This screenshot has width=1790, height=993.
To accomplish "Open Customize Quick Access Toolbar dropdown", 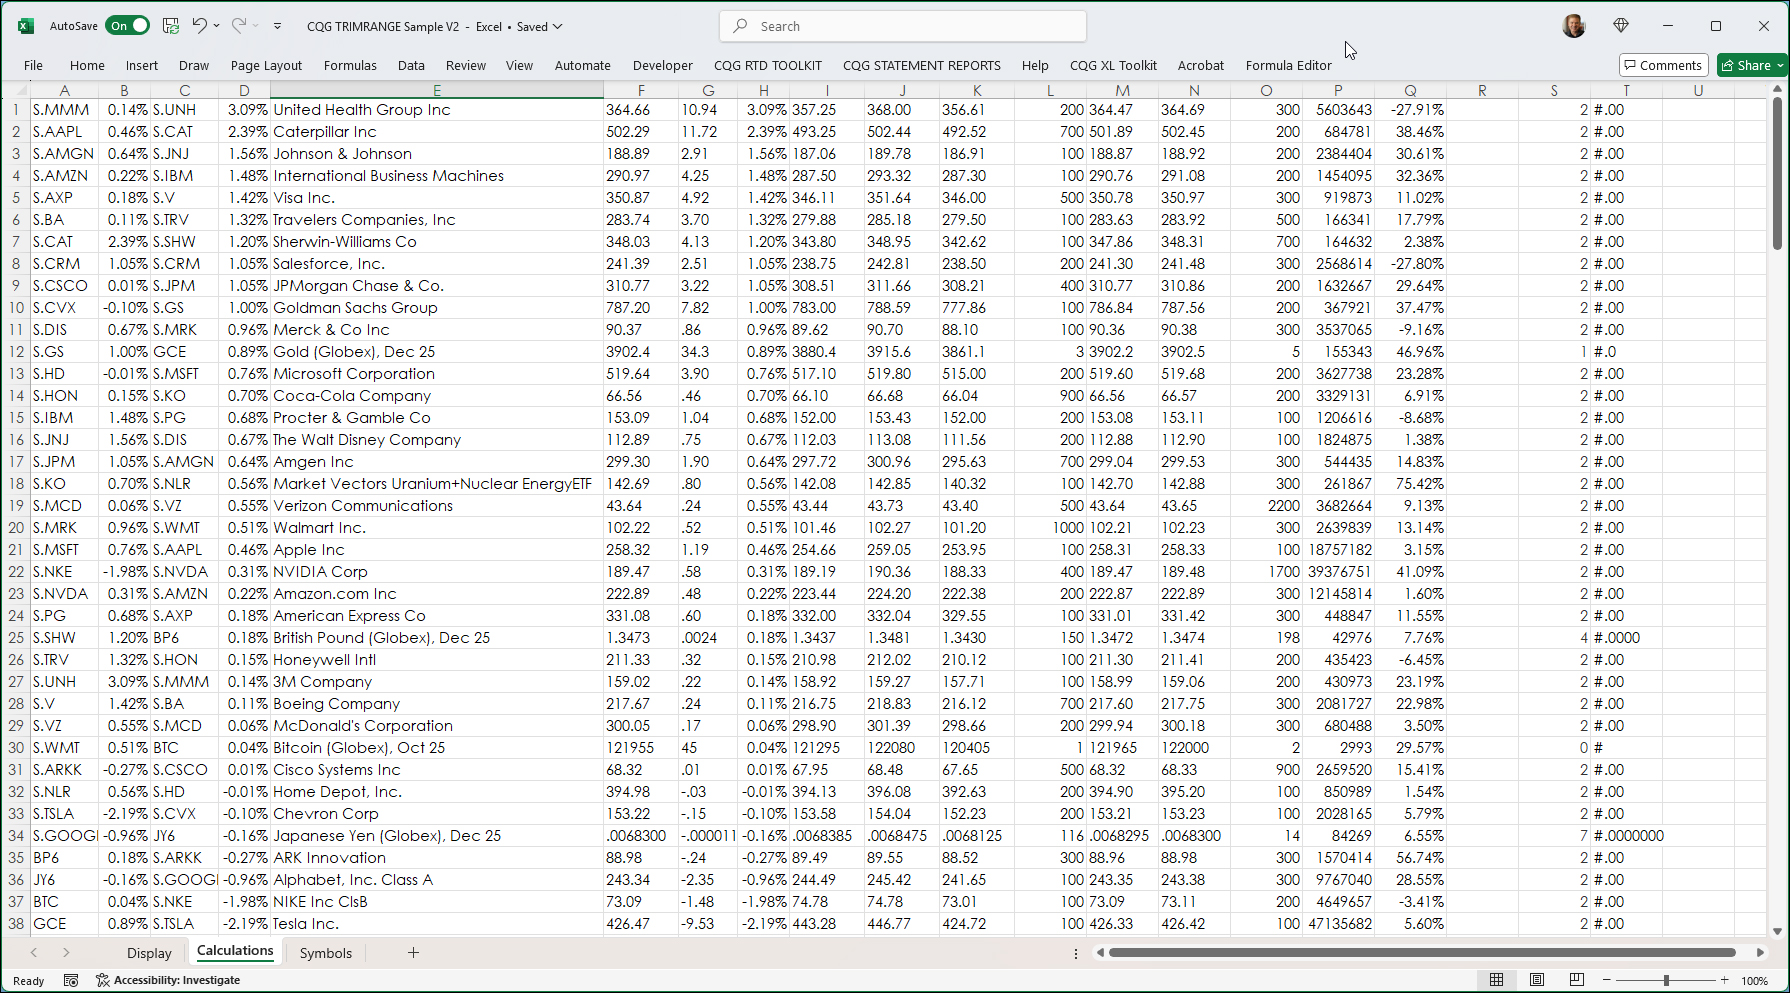I will (277, 26).
